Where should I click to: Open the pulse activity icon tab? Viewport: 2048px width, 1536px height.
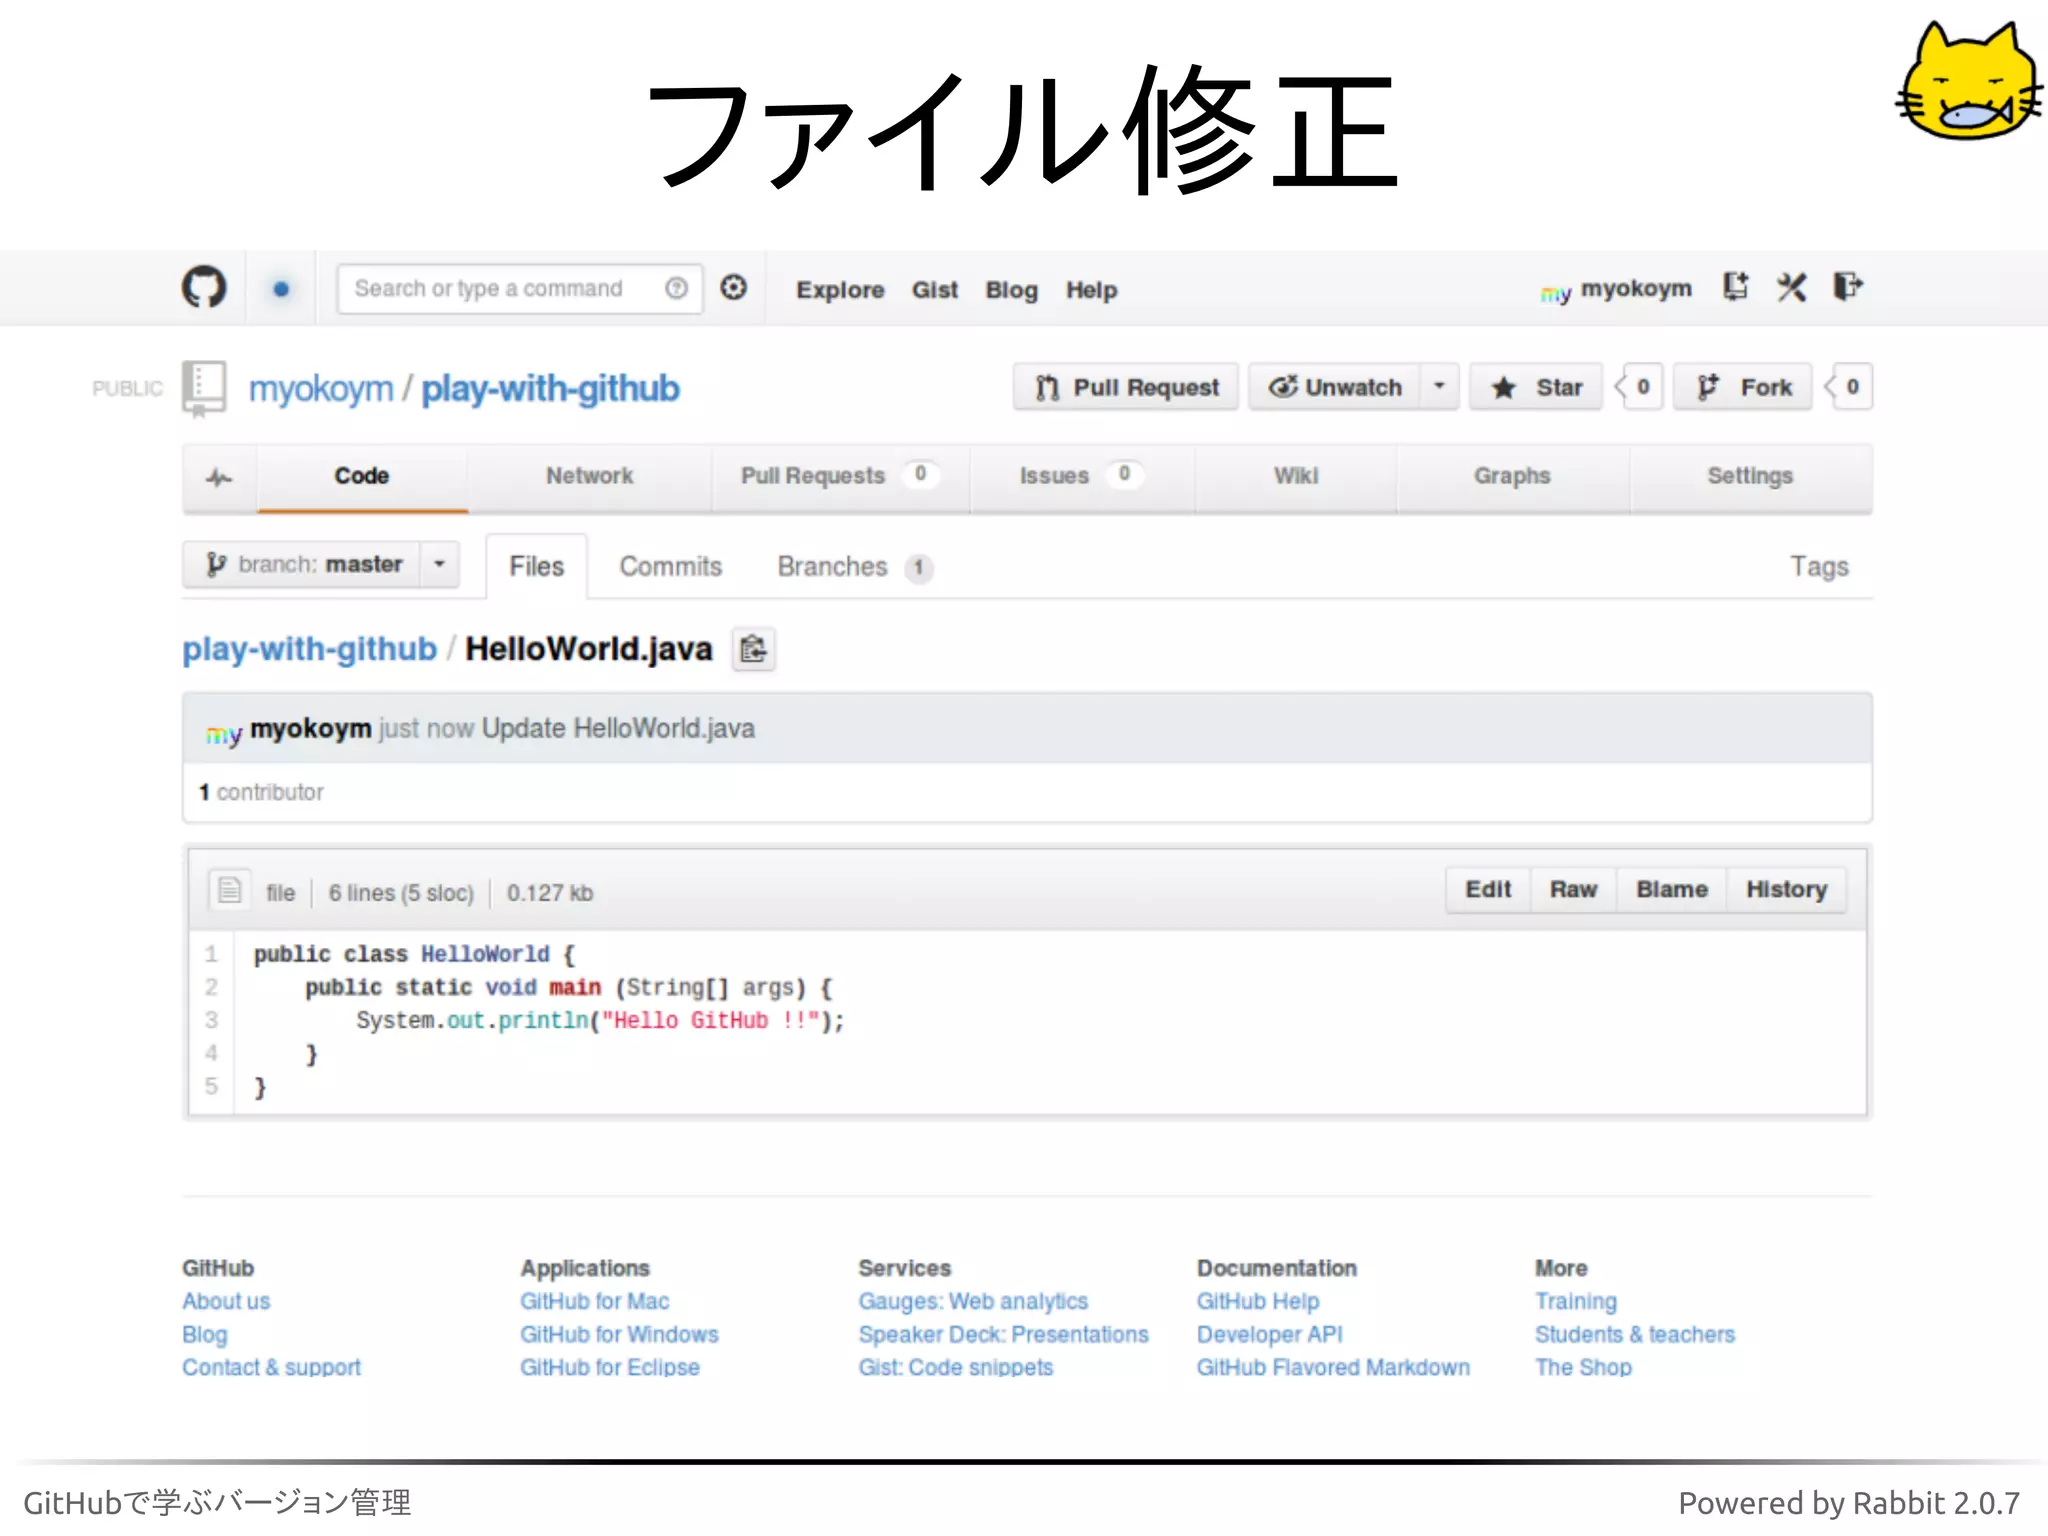219,477
